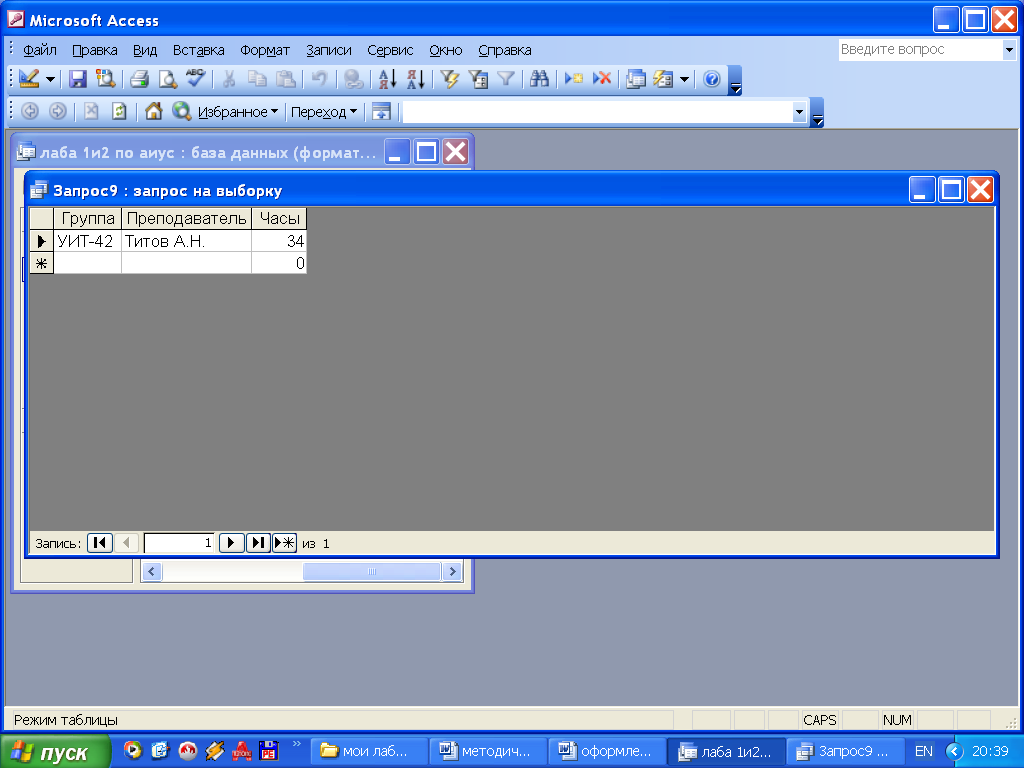
Task: Click the web Refresh icon
Action: tap(120, 112)
